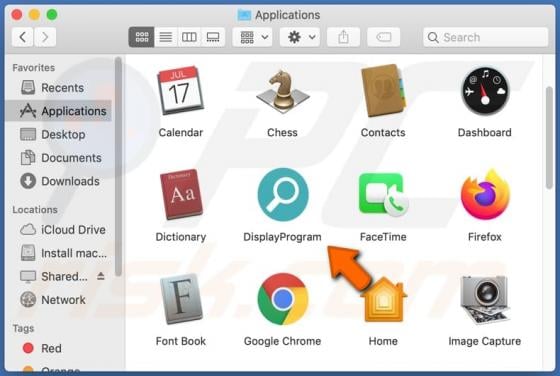Screen dimensions: 560x376
Task: Open iCloud Drive in the sidebar
Action: coord(59,230)
